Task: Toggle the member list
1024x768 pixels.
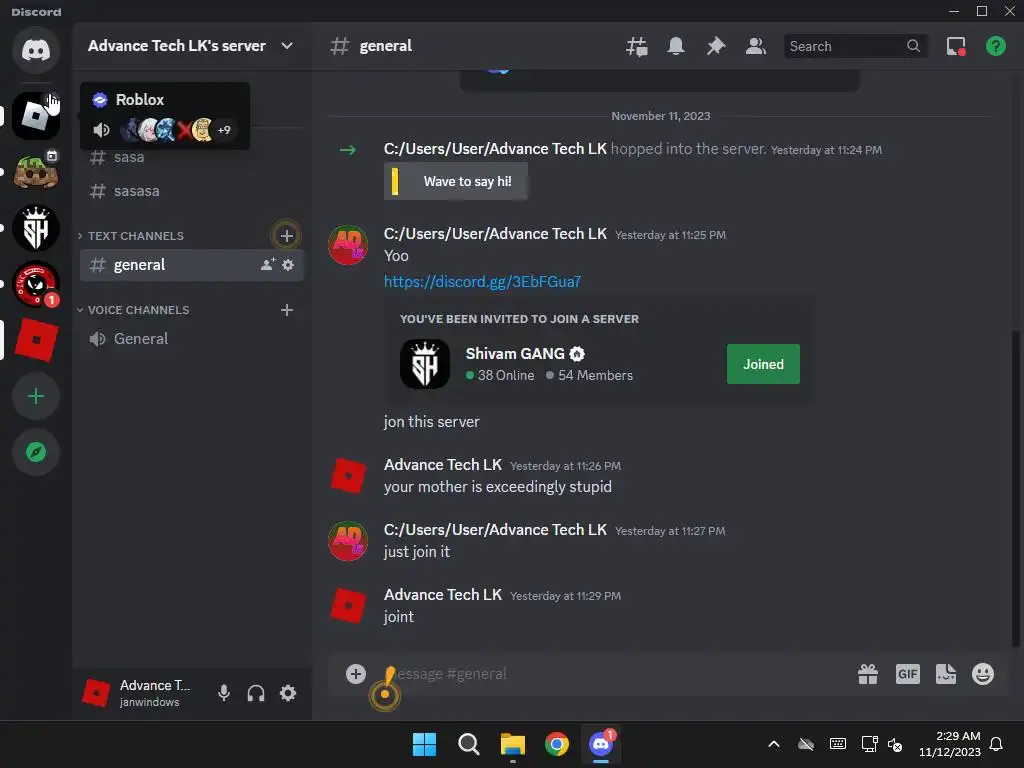Action: click(756, 46)
